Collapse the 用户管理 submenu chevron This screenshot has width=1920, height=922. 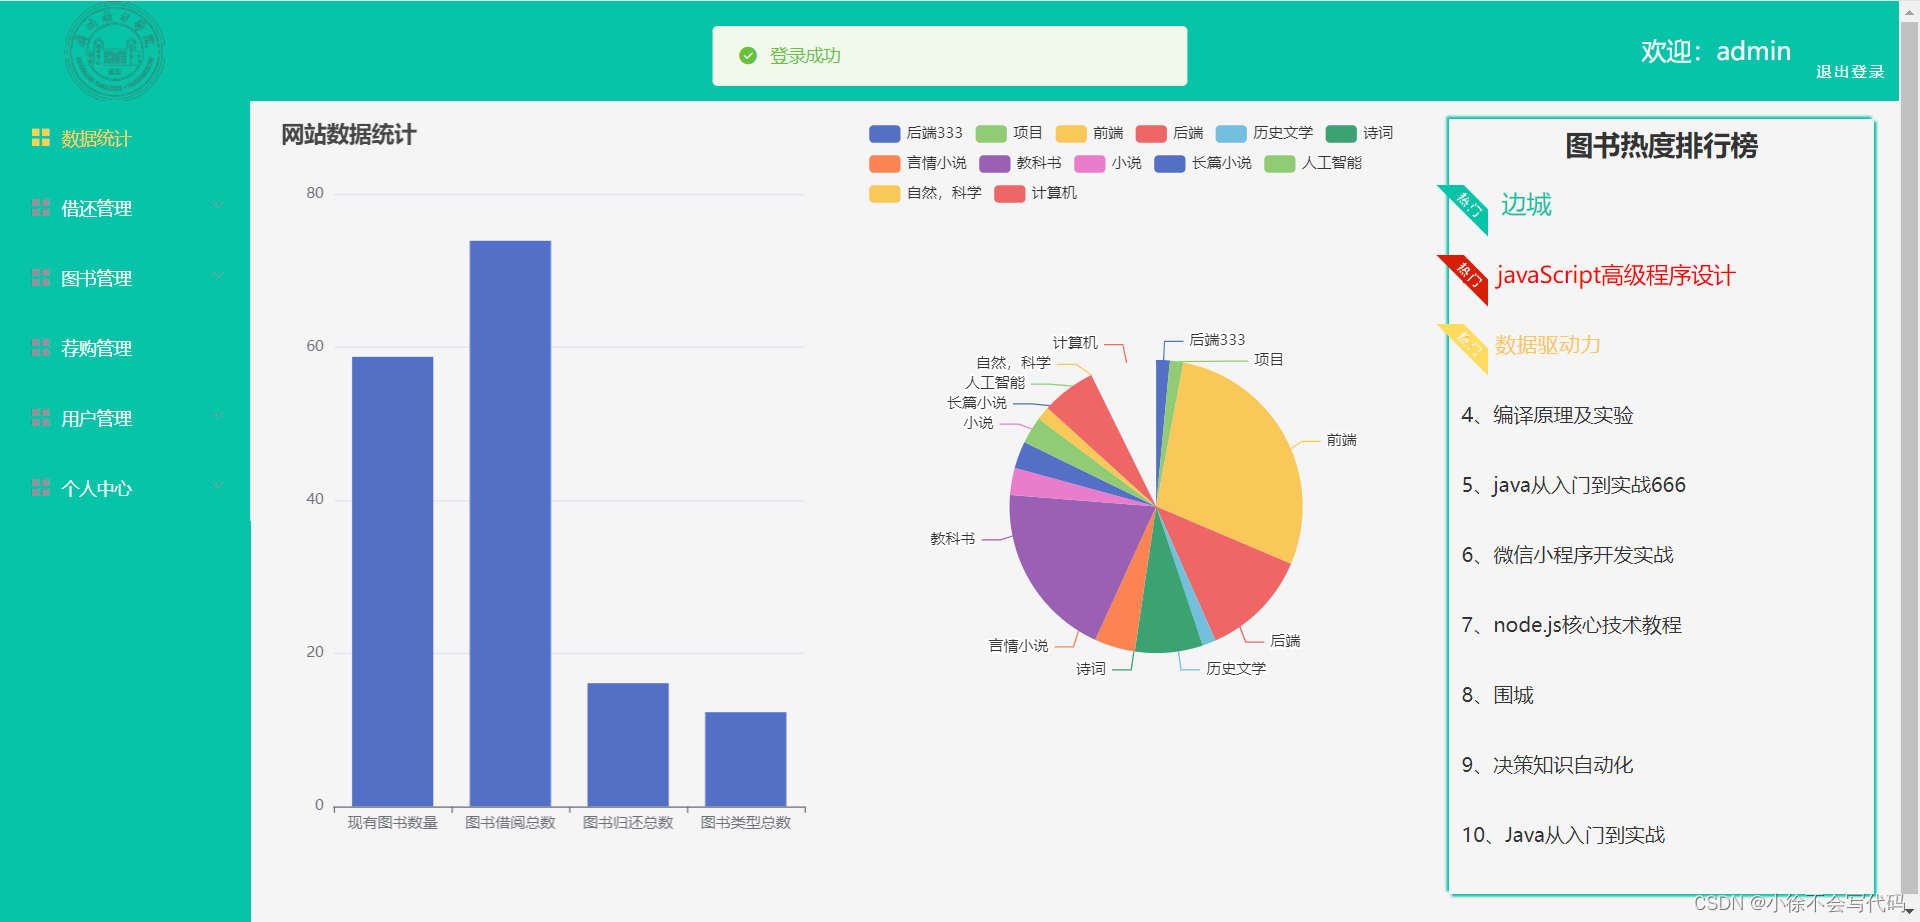pyautogui.click(x=219, y=415)
